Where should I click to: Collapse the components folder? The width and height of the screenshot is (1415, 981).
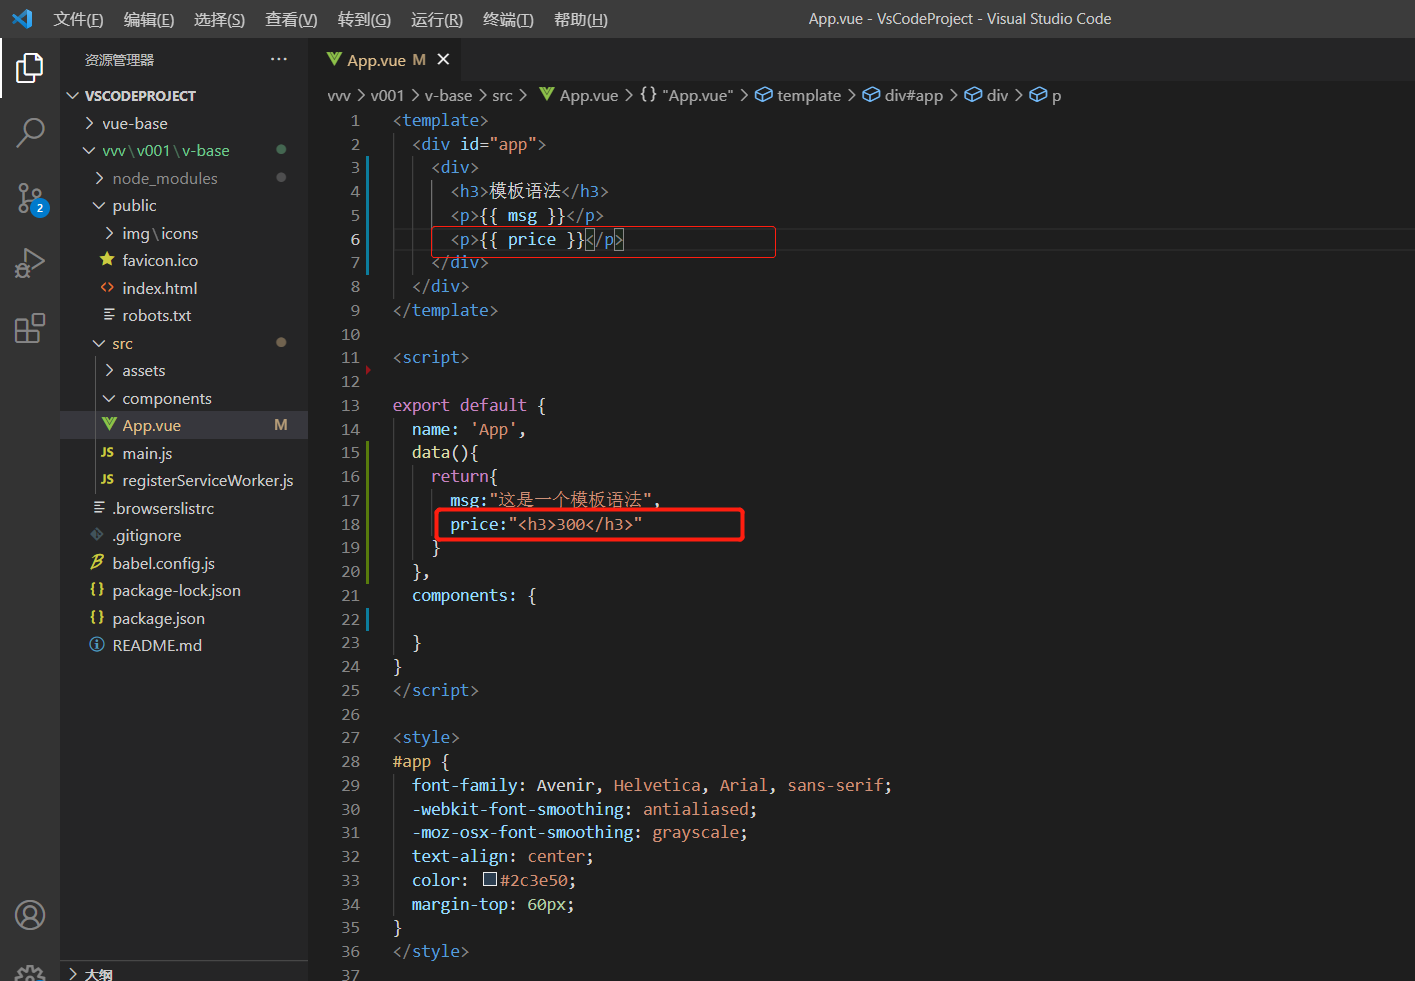(109, 398)
